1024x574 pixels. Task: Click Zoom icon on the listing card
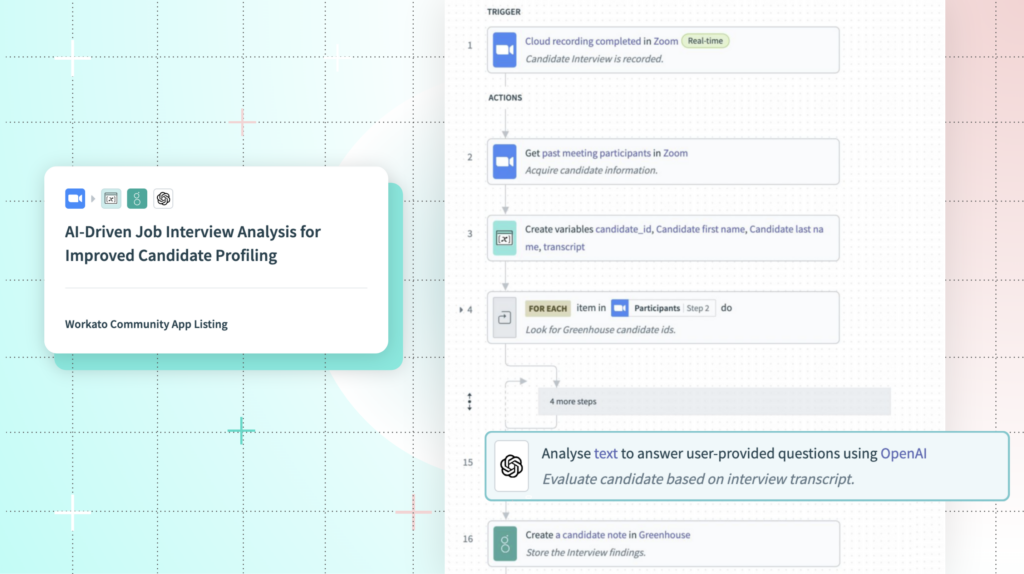pyautogui.click(x=75, y=199)
